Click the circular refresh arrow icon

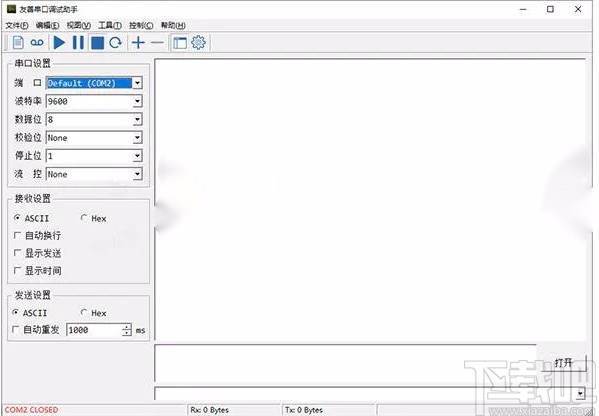coord(115,42)
